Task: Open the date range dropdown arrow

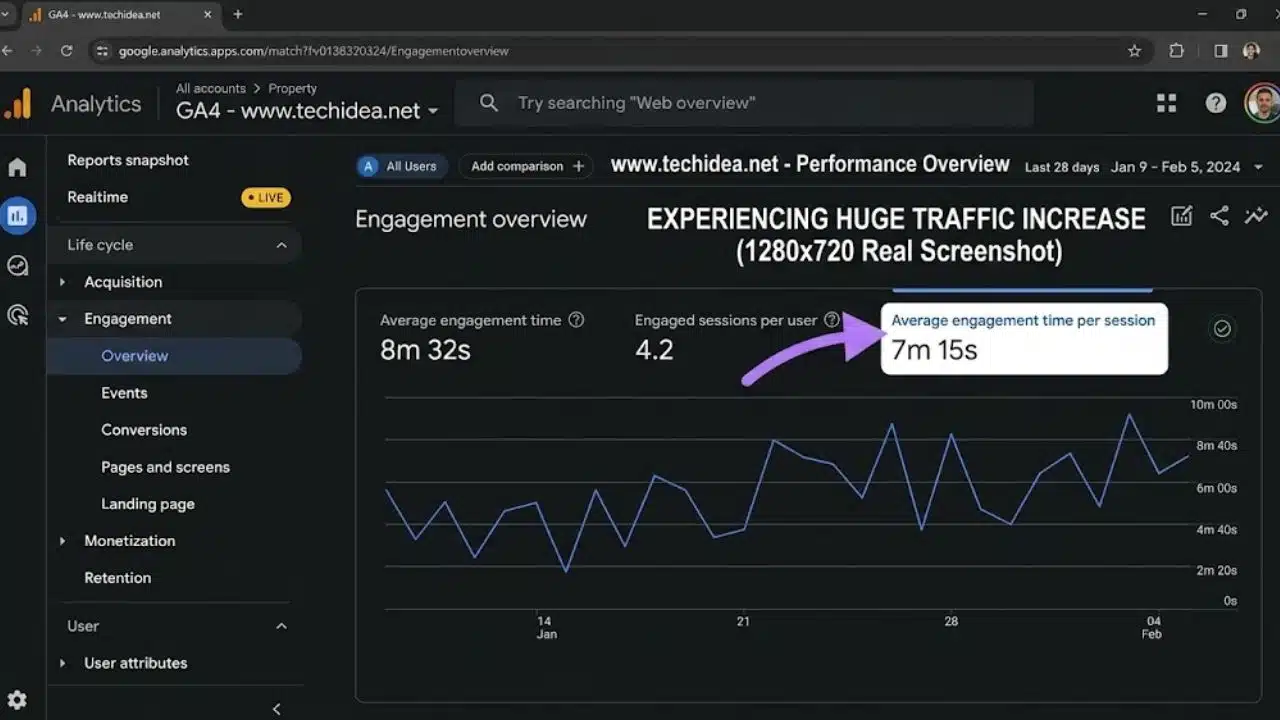Action: 1258,167
